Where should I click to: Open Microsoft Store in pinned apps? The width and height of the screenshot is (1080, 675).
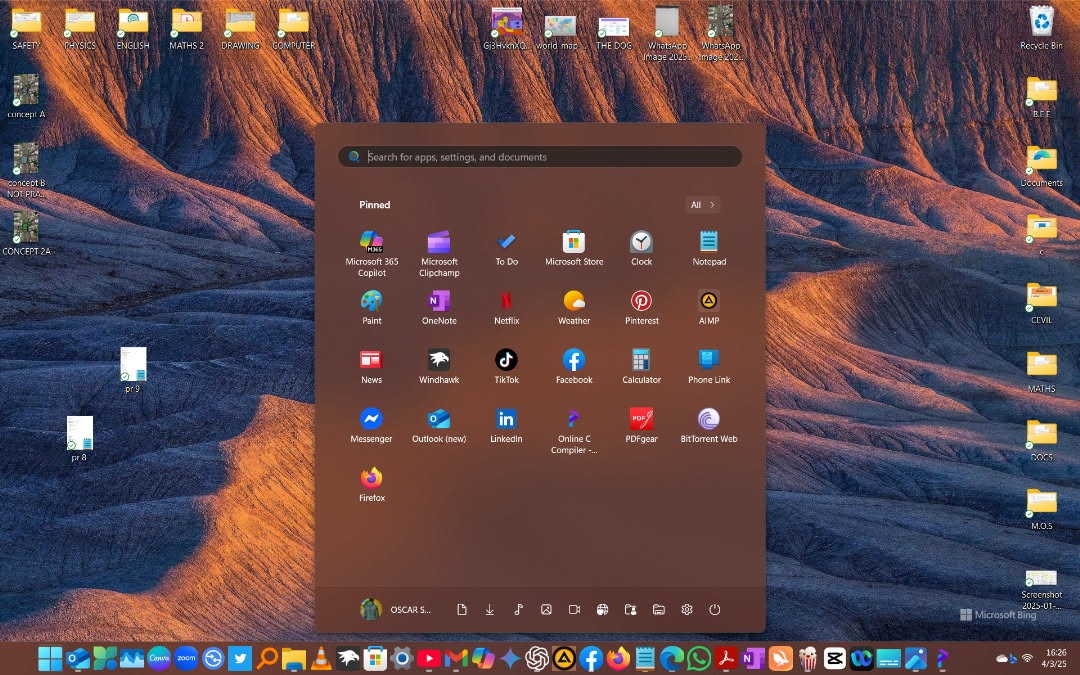(574, 248)
